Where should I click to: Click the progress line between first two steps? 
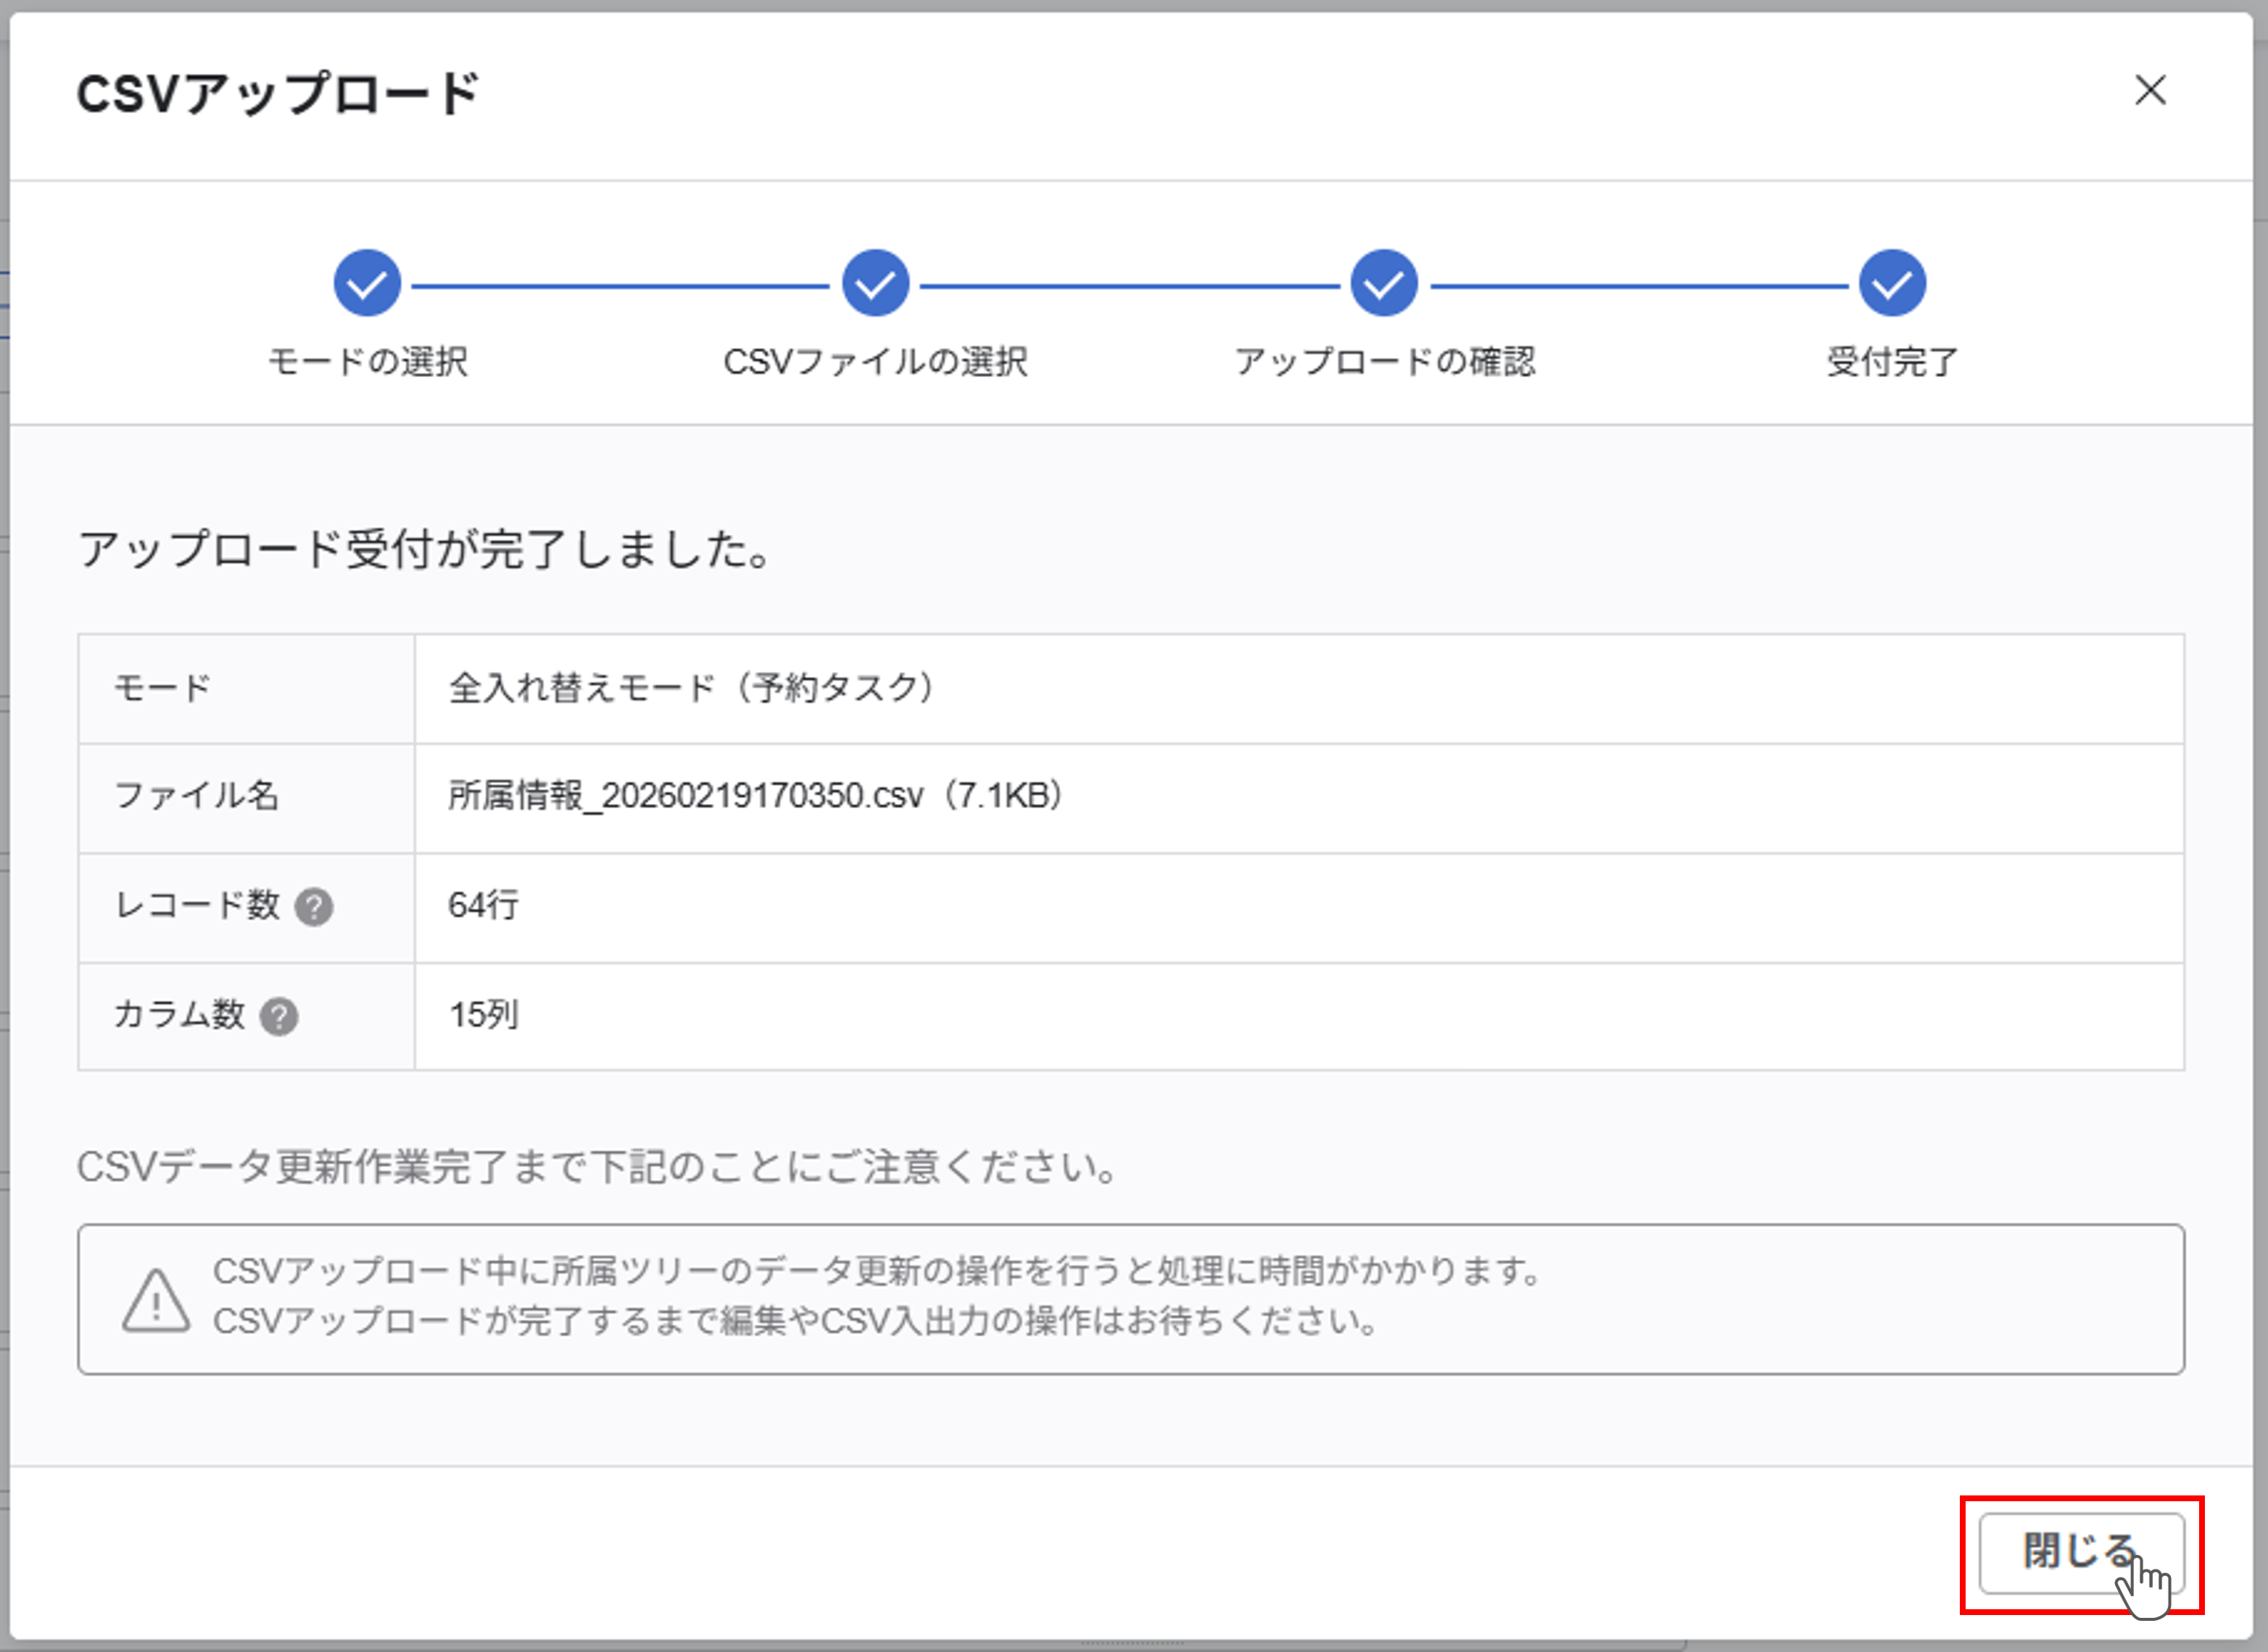click(620, 286)
